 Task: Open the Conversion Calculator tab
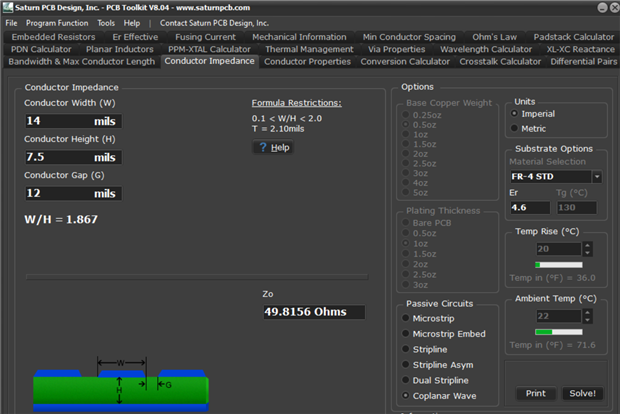tap(405, 61)
